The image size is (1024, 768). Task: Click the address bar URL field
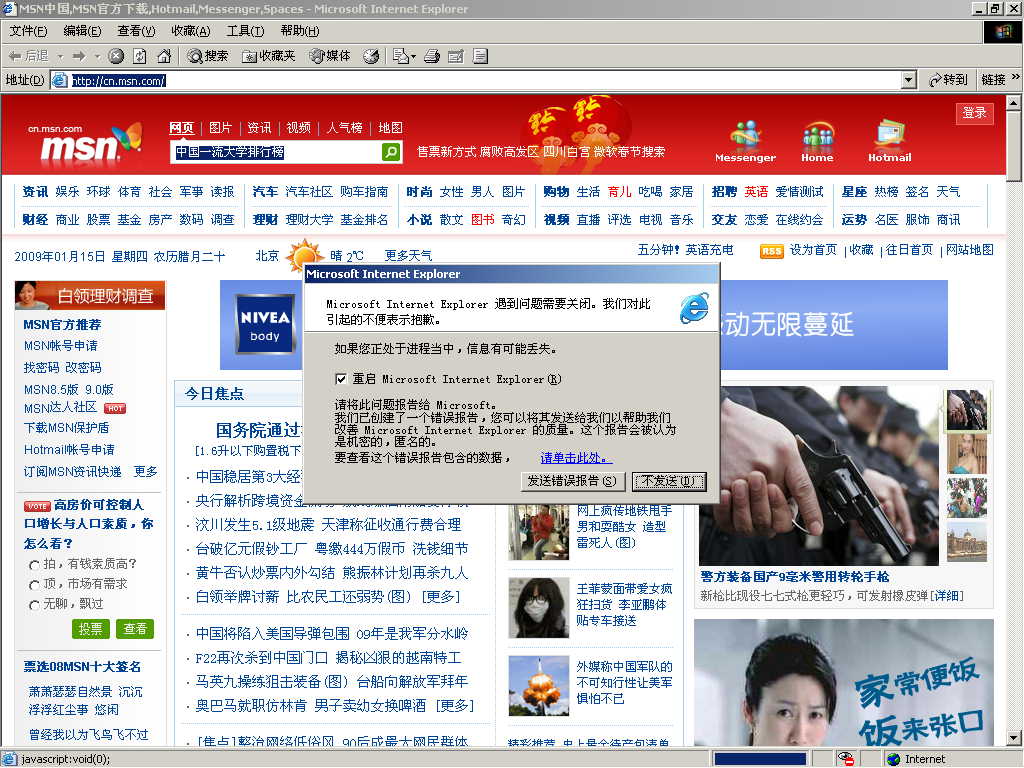coord(485,80)
